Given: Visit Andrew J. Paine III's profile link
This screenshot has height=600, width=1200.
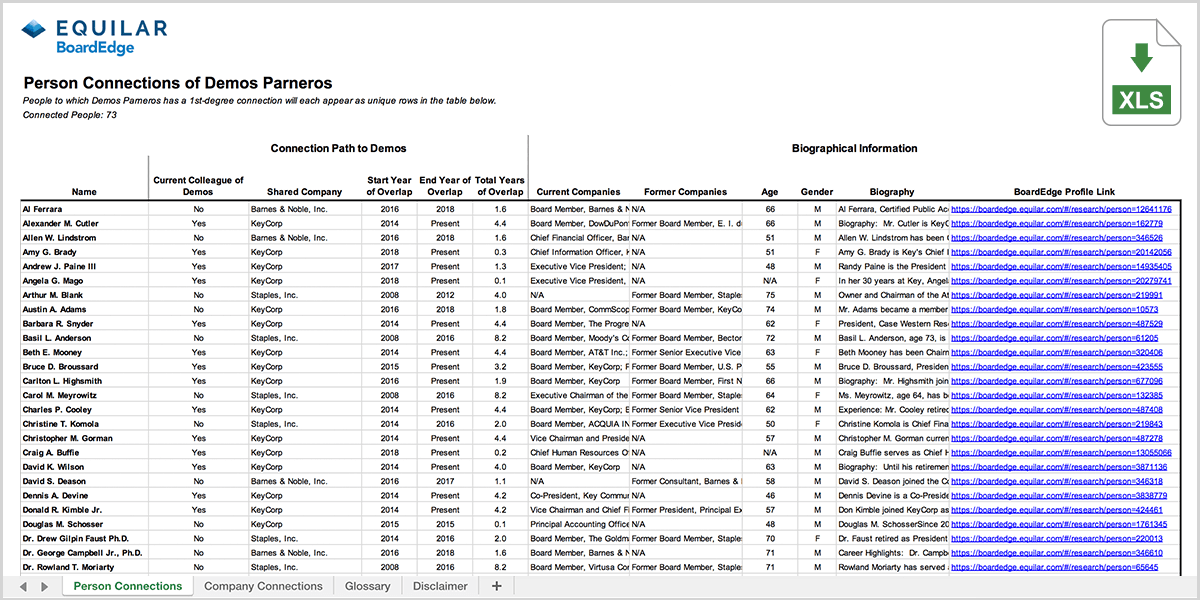Looking at the screenshot, I should [1061, 267].
